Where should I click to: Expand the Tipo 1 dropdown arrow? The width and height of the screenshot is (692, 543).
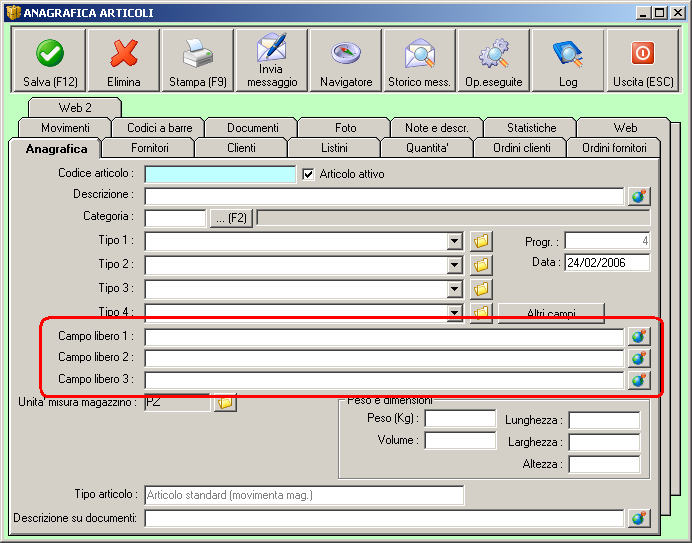(x=454, y=241)
